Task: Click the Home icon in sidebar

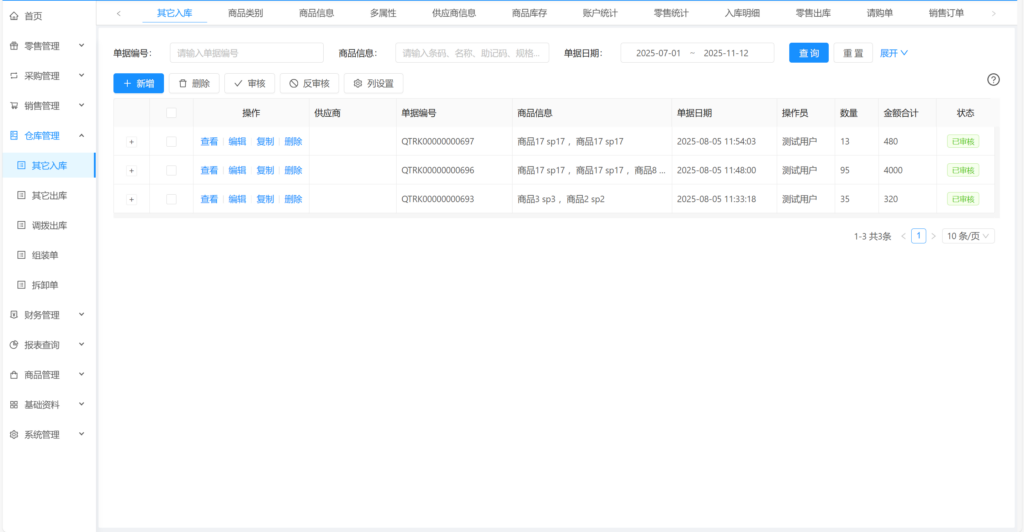Action: click(x=14, y=16)
